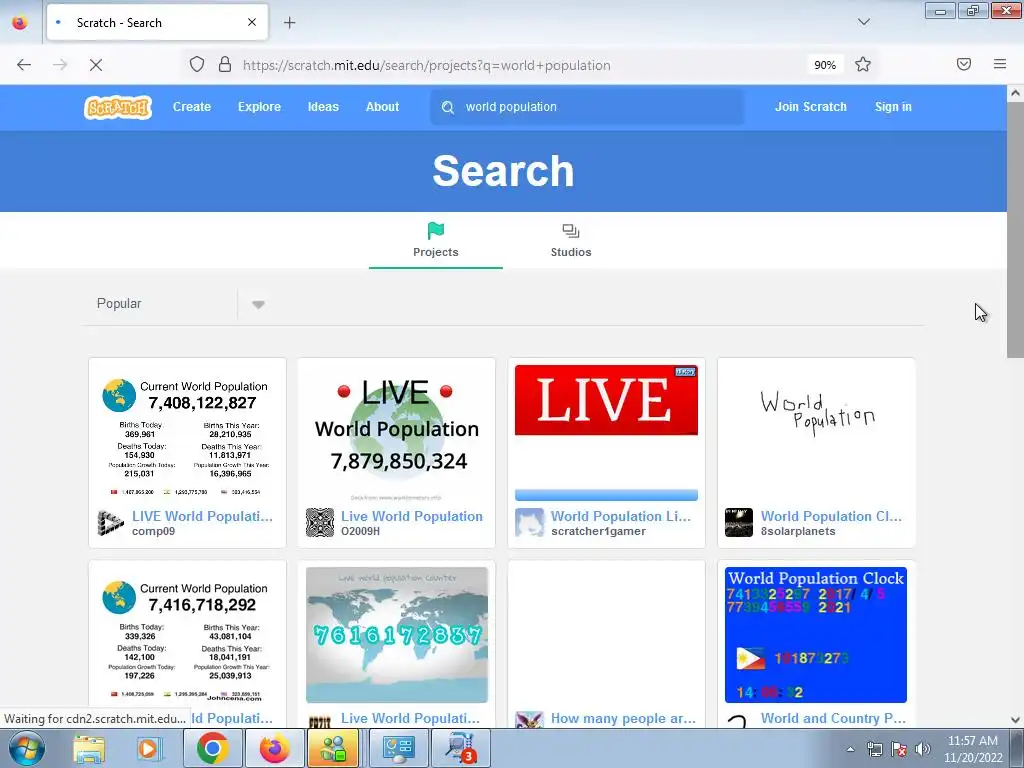Open Live World Population by O2009H link
1024x768 pixels.
tap(412, 516)
